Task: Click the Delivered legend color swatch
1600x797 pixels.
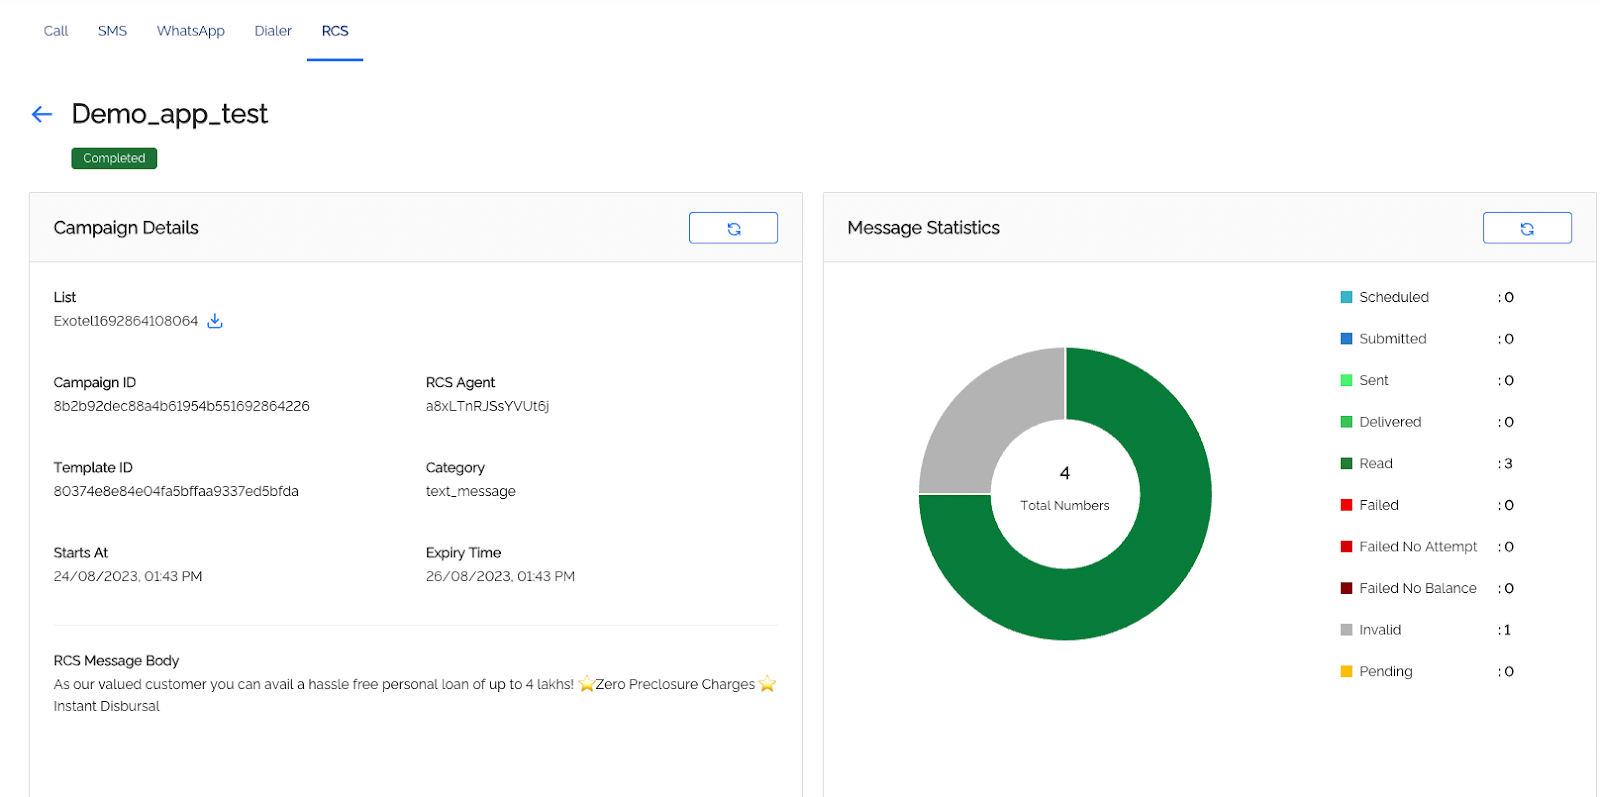Action: tap(1346, 422)
